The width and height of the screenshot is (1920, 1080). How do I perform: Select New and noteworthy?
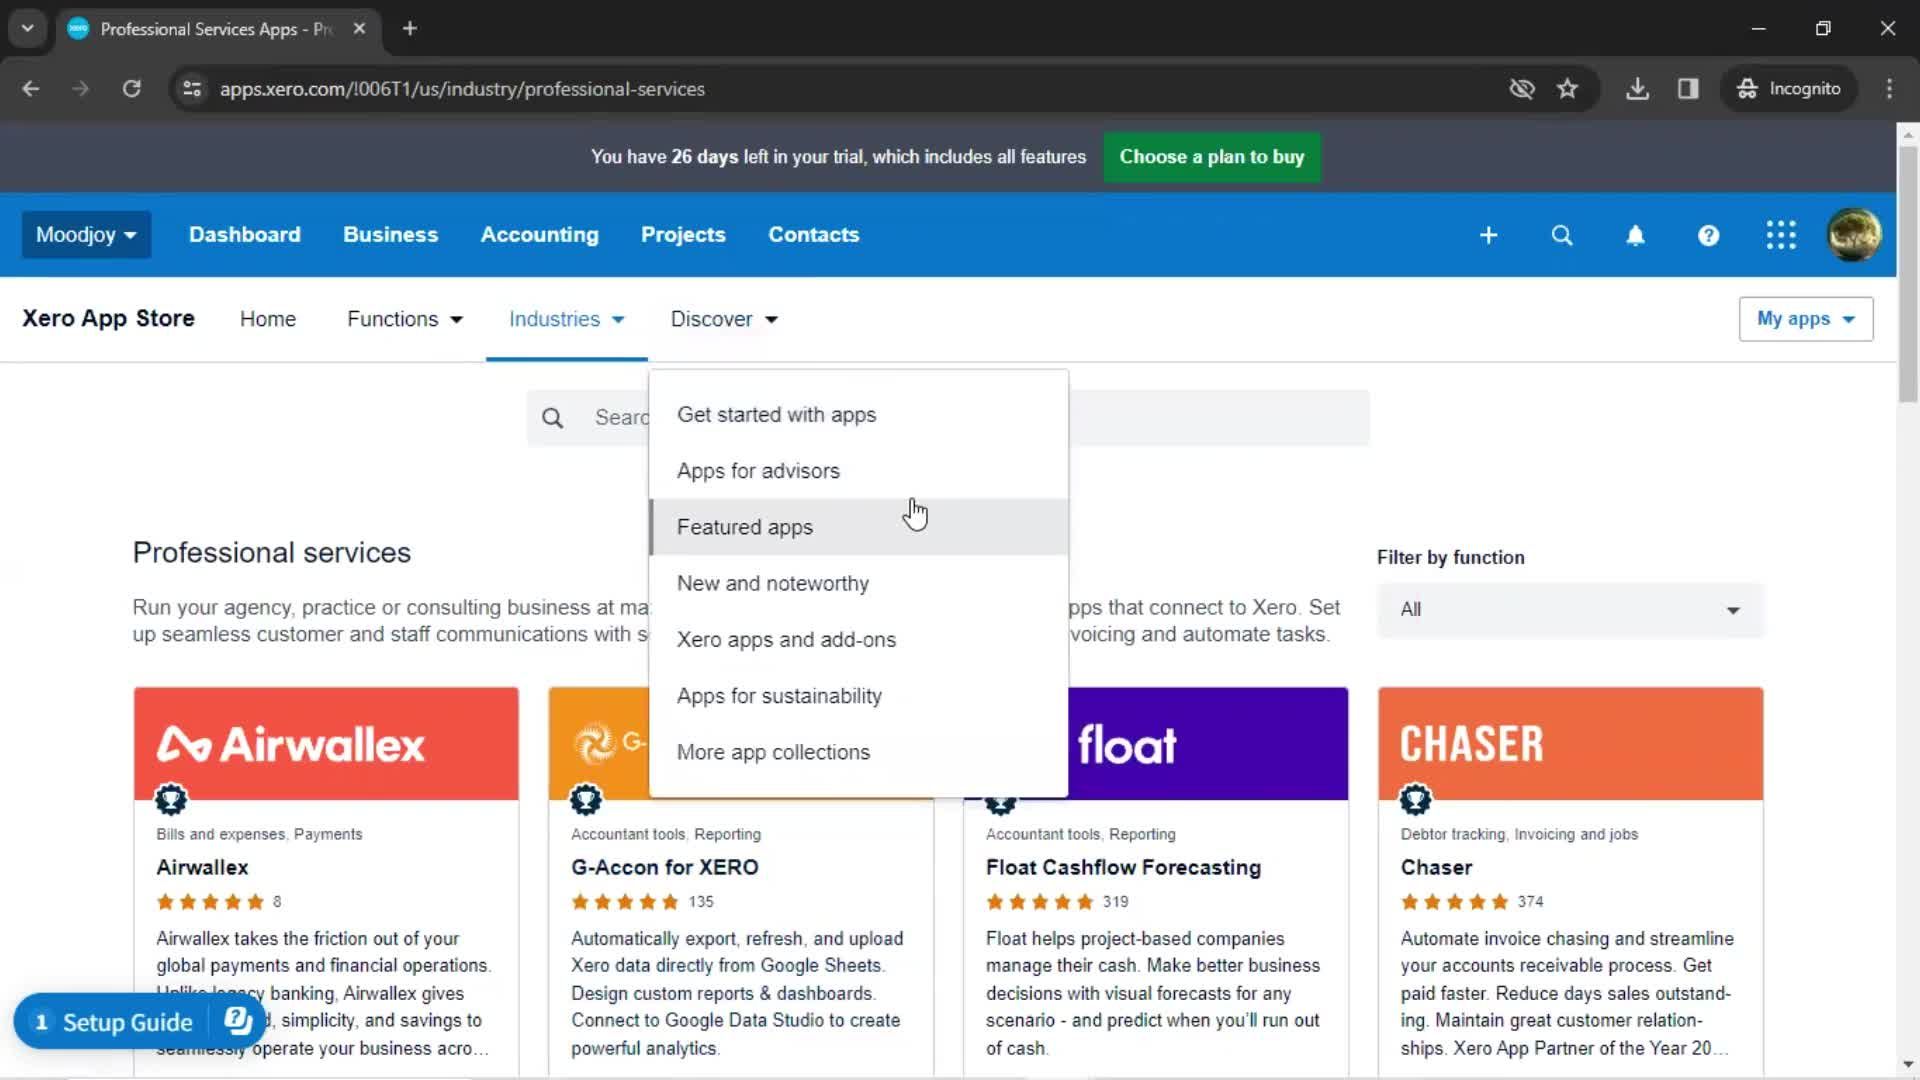pyautogui.click(x=859, y=584)
